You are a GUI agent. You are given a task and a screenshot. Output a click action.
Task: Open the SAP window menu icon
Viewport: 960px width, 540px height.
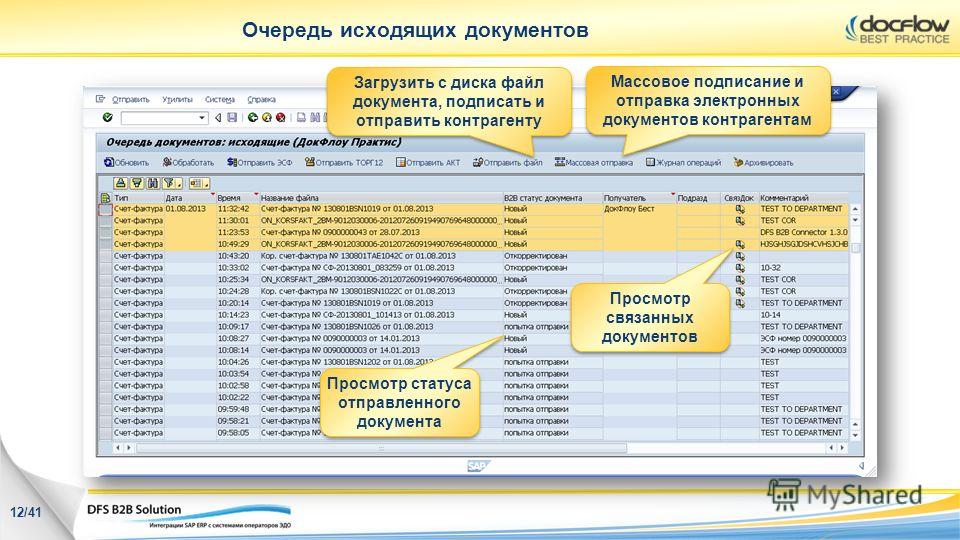[x=100, y=99]
